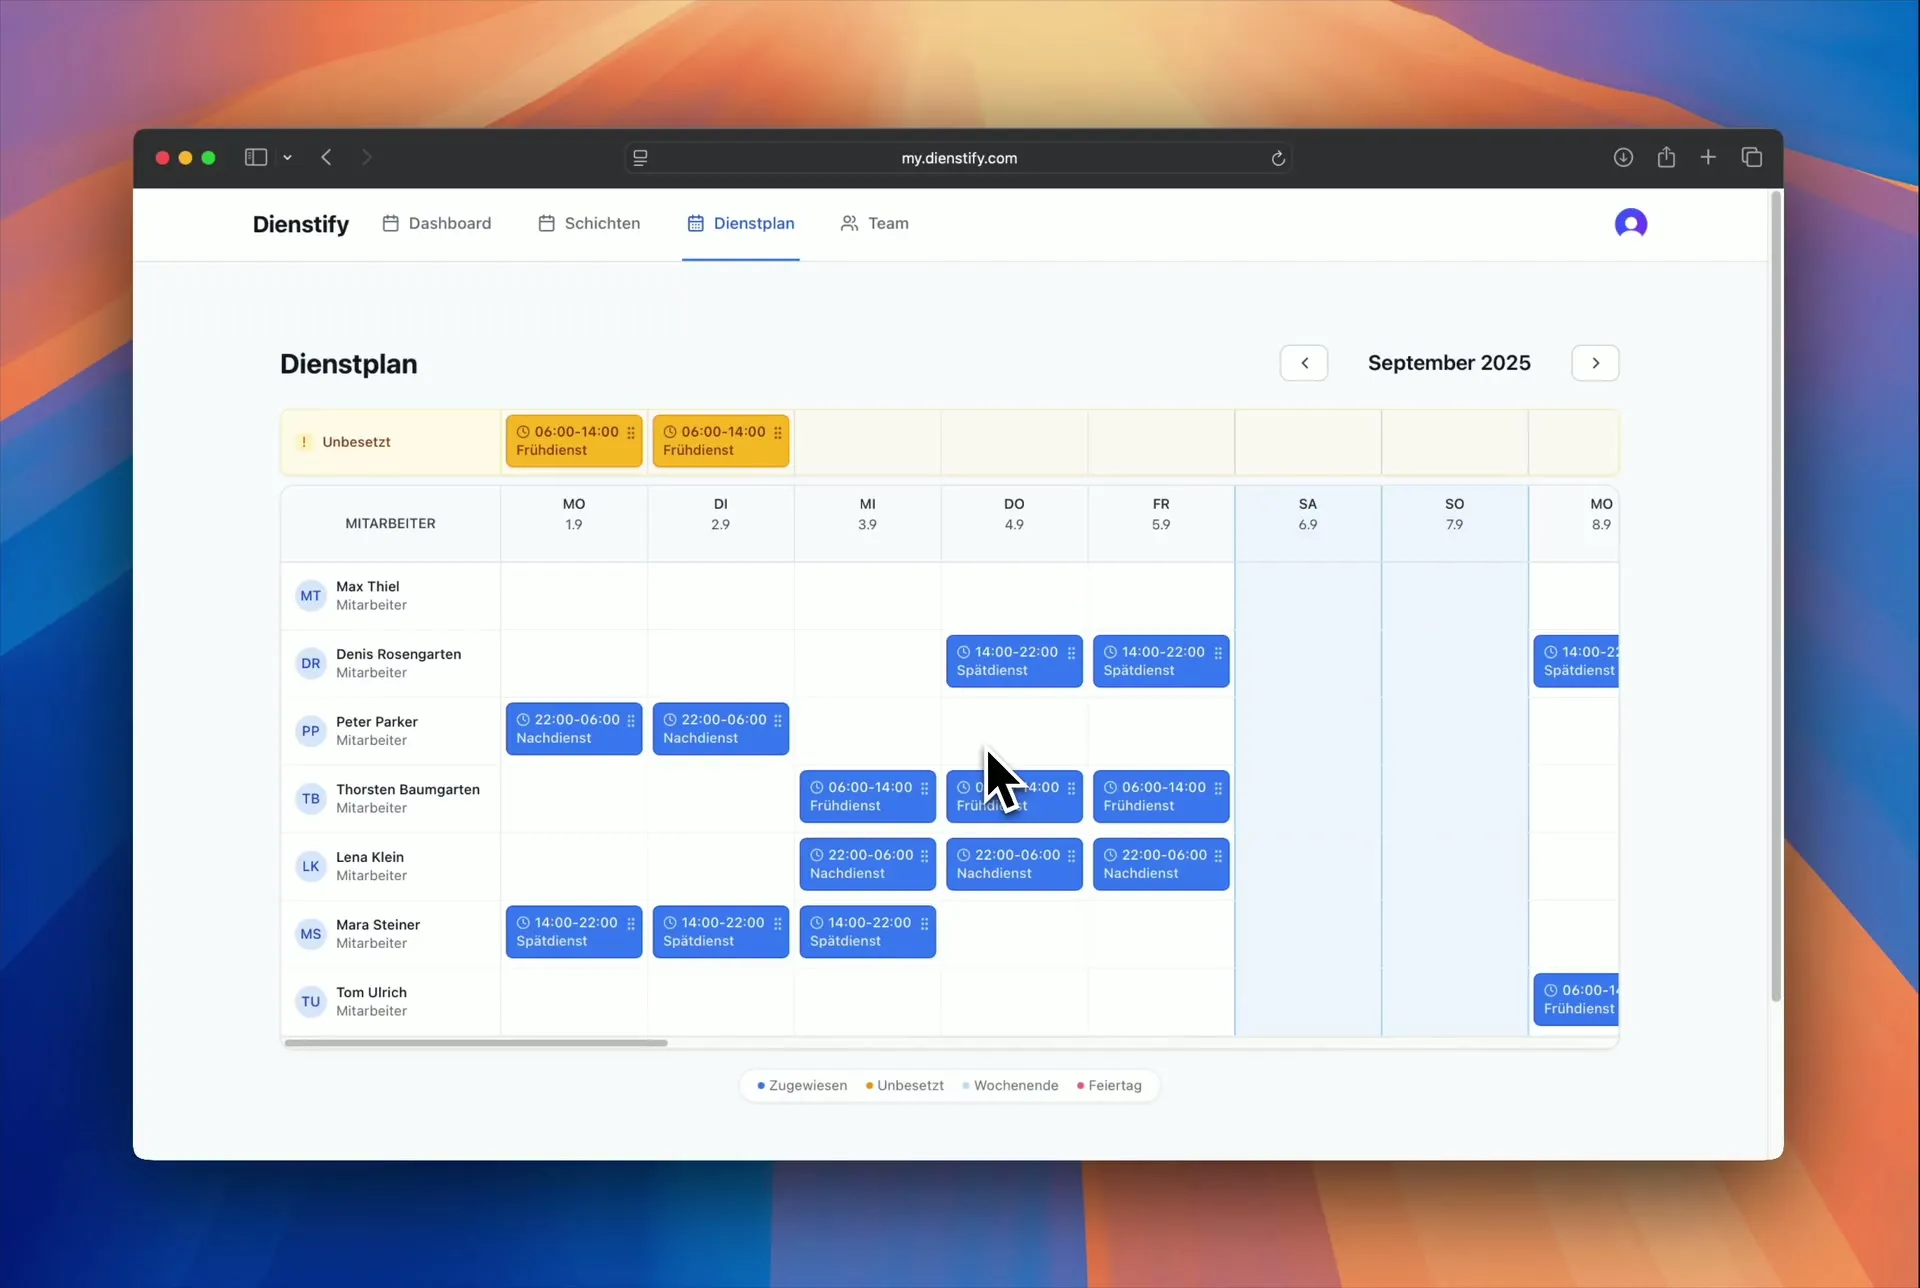
Task: Toggle the Zugewiesen legend filter
Action: [802, 1085]
